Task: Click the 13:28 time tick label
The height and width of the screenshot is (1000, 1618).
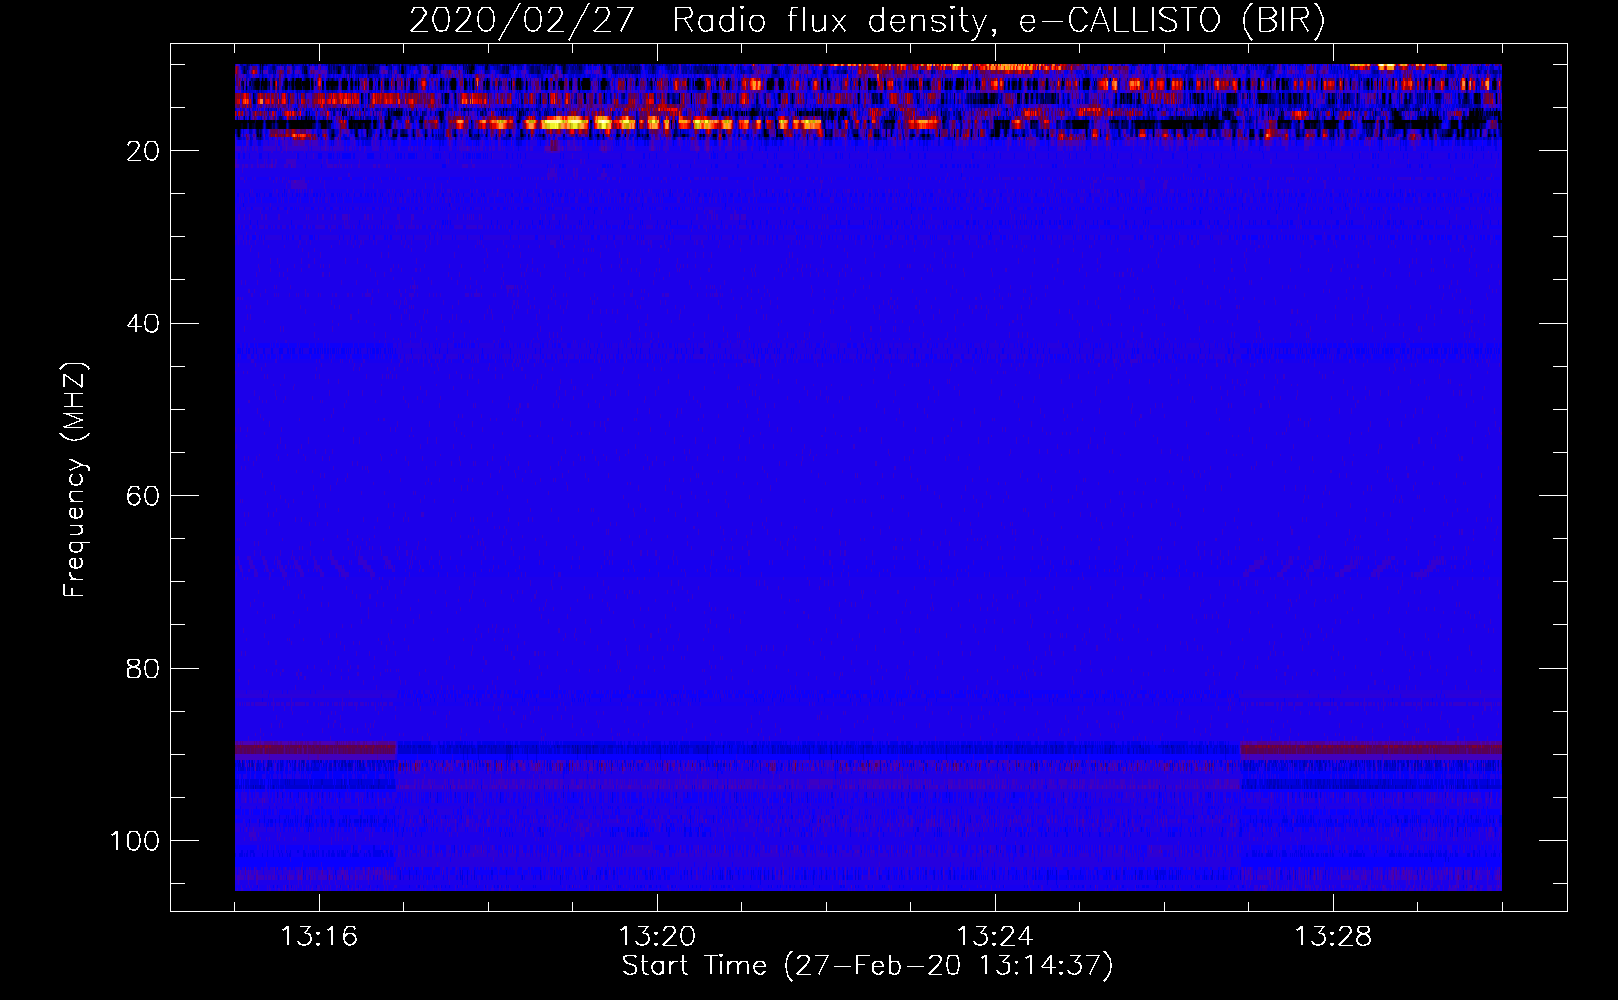Action: pos(1333,936)
